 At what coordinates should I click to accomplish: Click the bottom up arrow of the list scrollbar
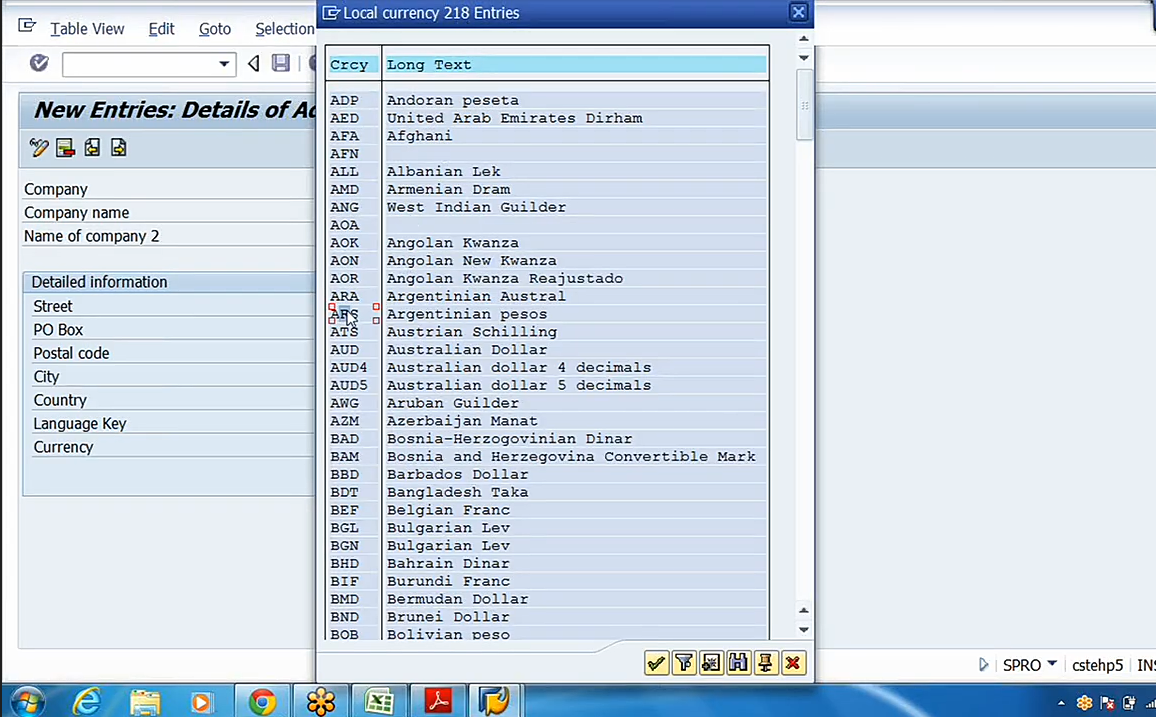pos(804,610)
